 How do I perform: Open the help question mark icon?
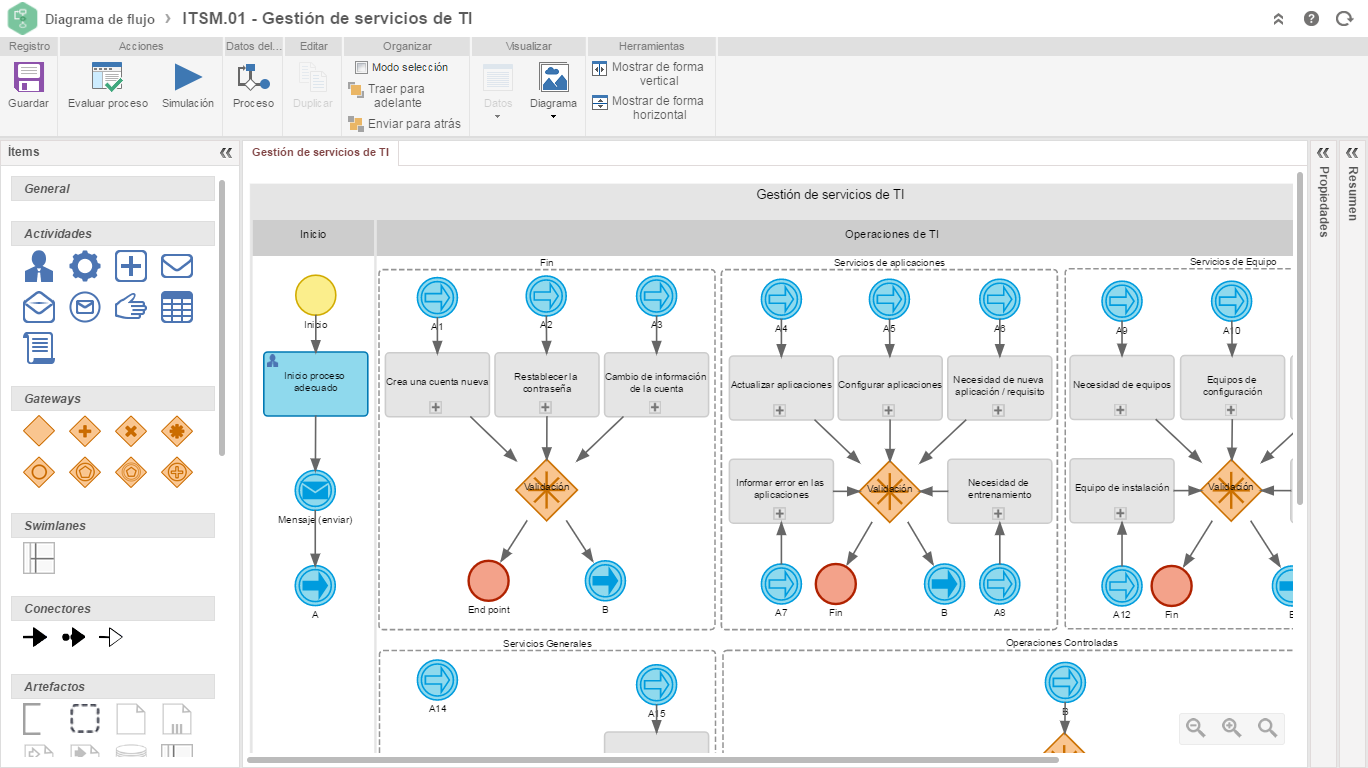[1312, 19]
